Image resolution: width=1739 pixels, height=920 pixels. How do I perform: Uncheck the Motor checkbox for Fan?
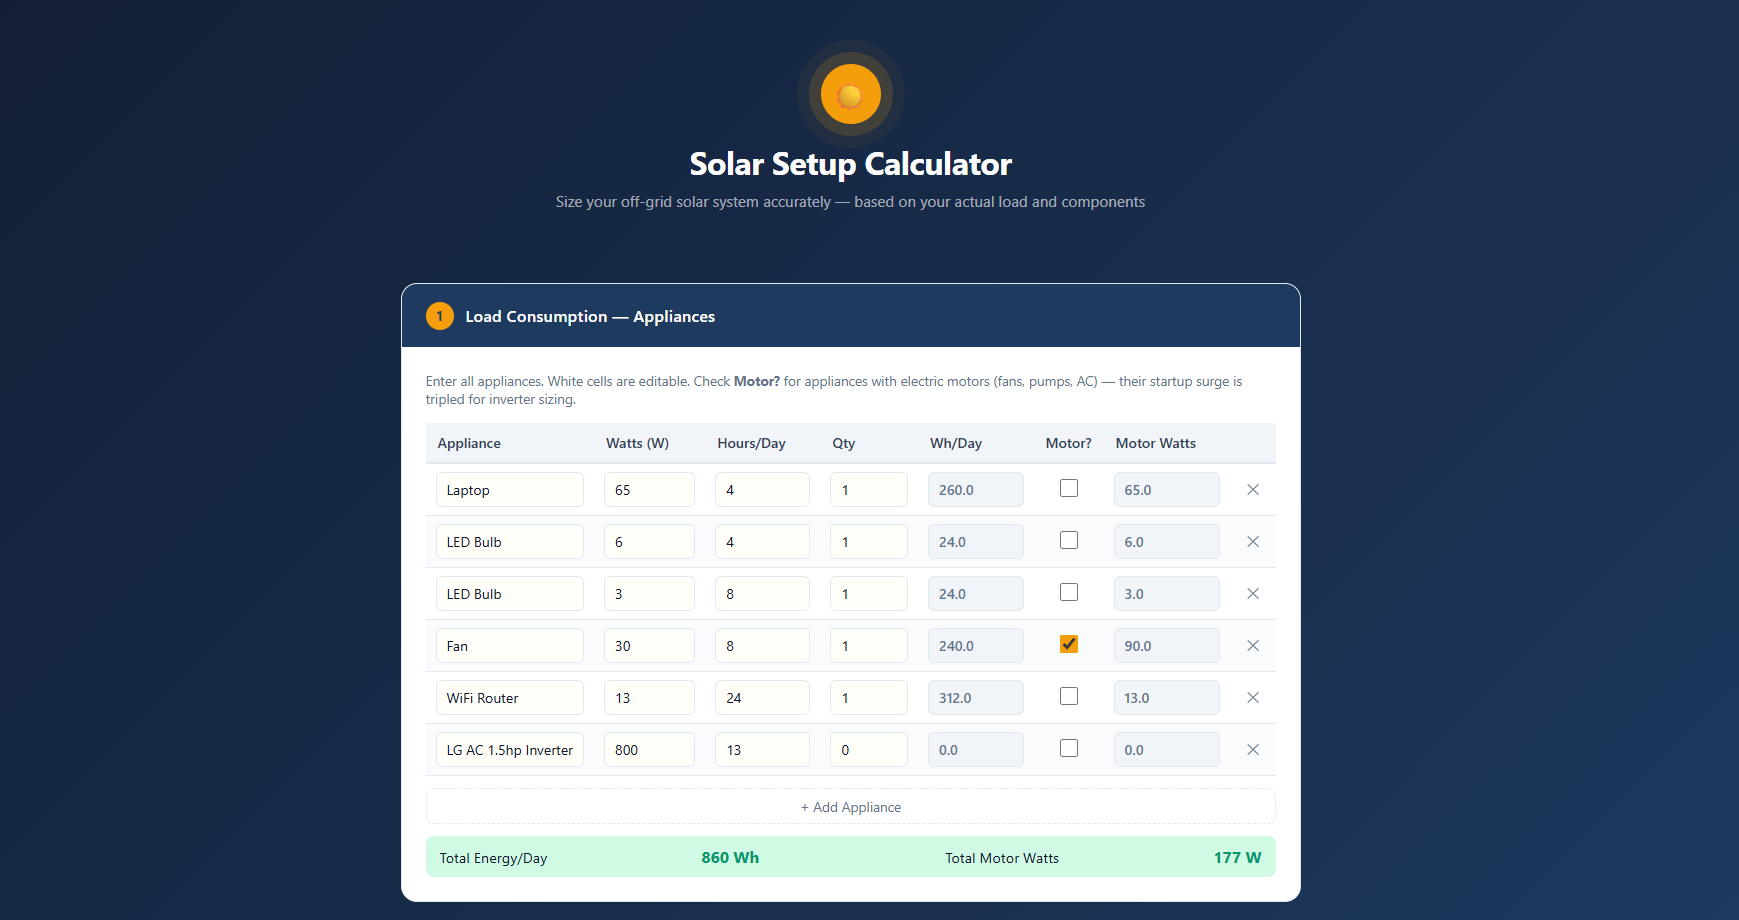click(1069, 644)
